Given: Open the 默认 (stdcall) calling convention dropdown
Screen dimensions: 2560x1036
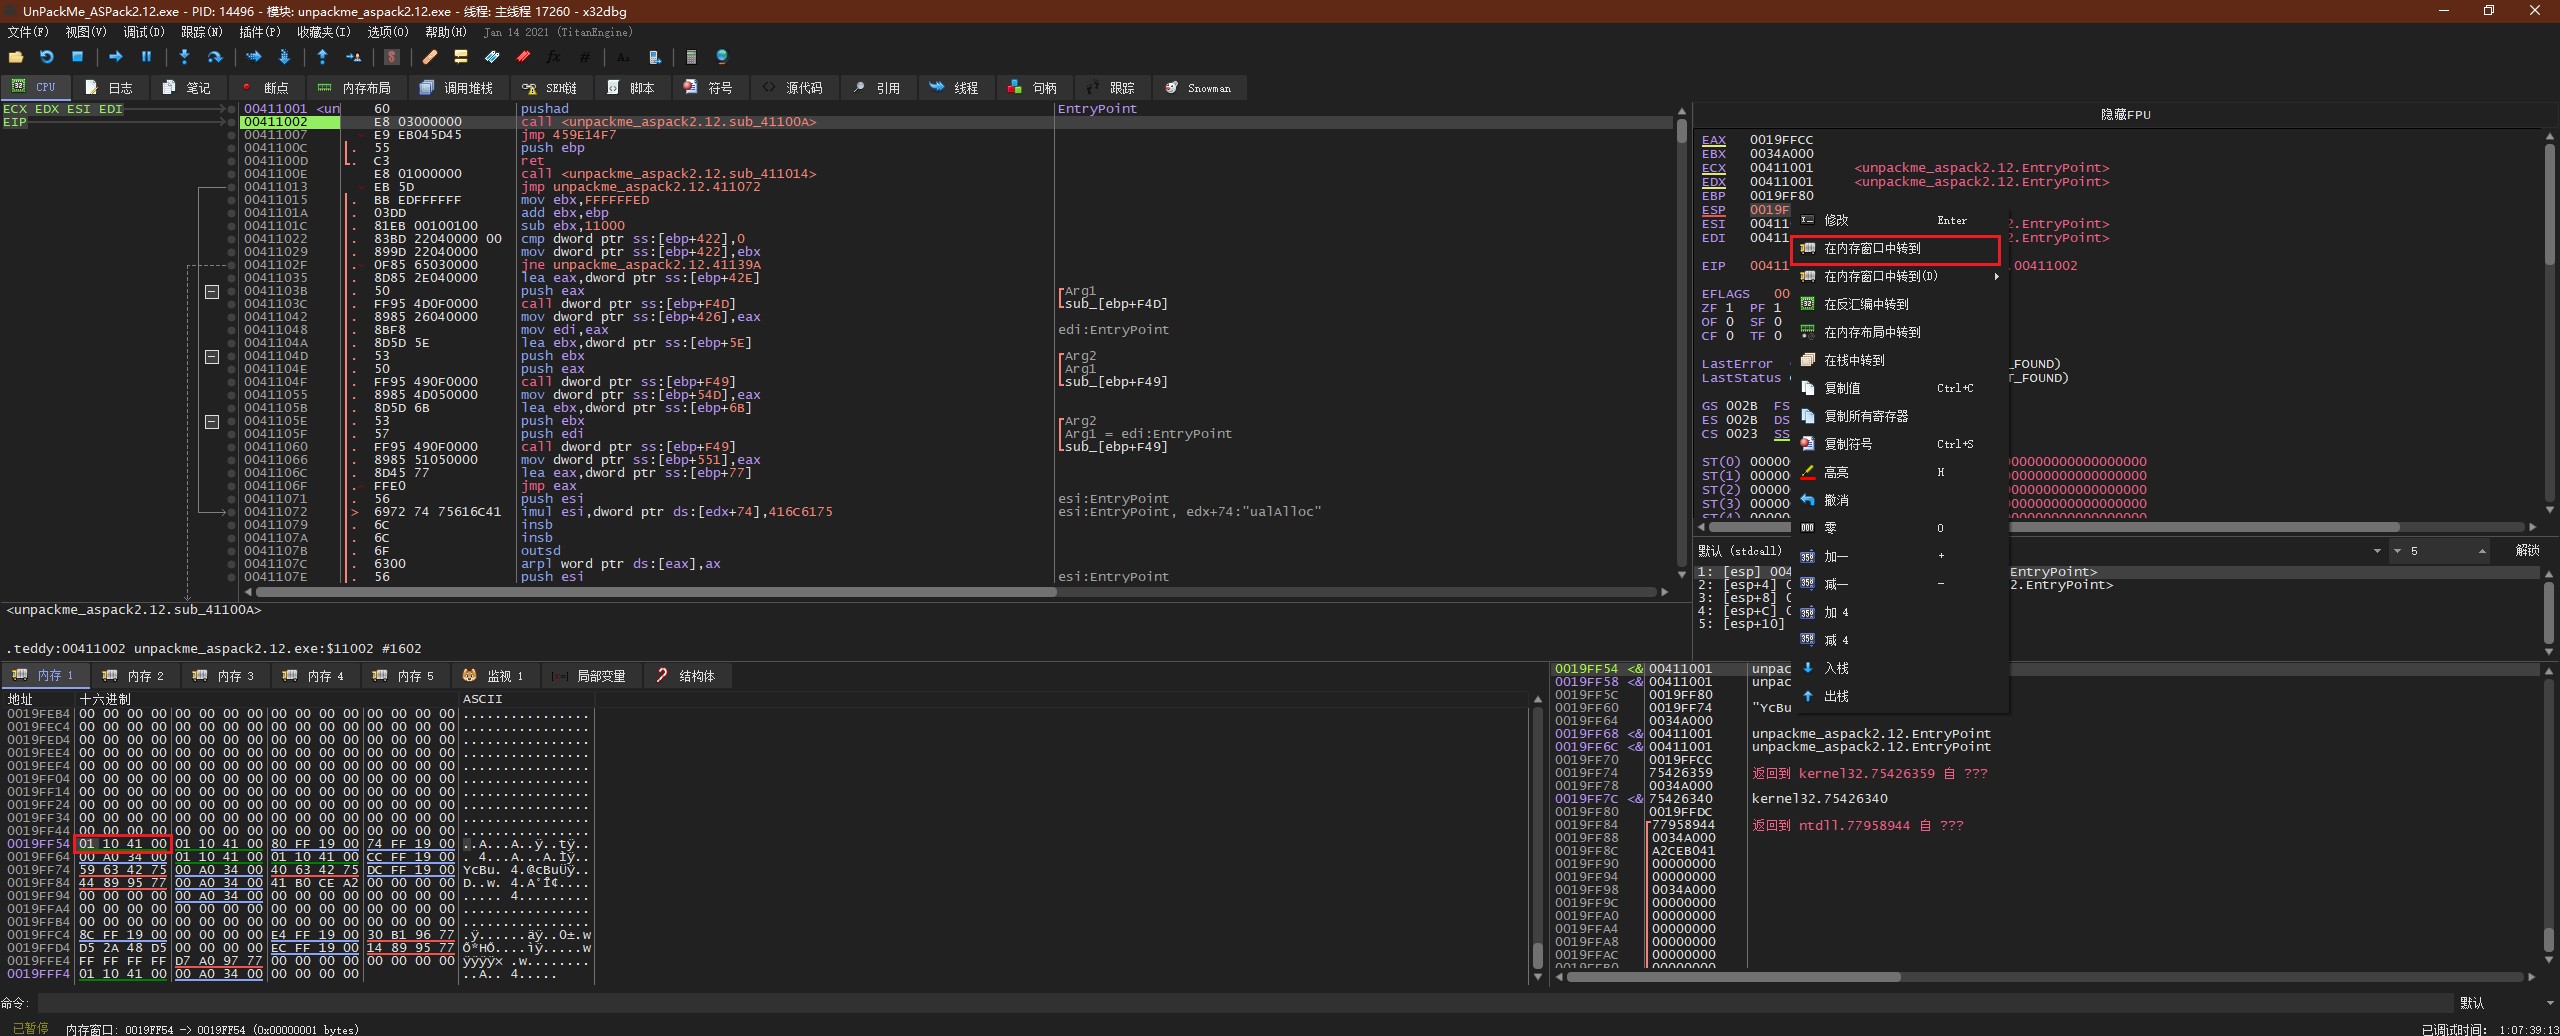Looking at the screenshot, I should coord(2376,551).
